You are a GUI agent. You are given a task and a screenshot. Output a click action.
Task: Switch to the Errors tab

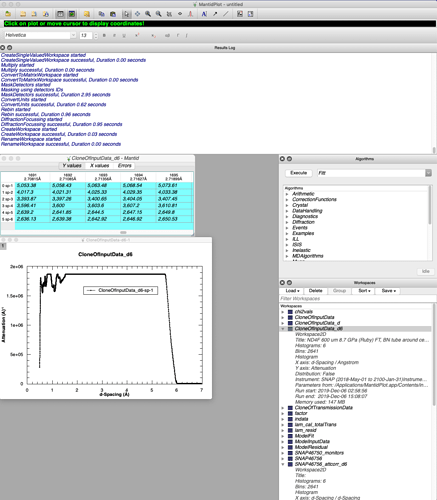[125, 166]
